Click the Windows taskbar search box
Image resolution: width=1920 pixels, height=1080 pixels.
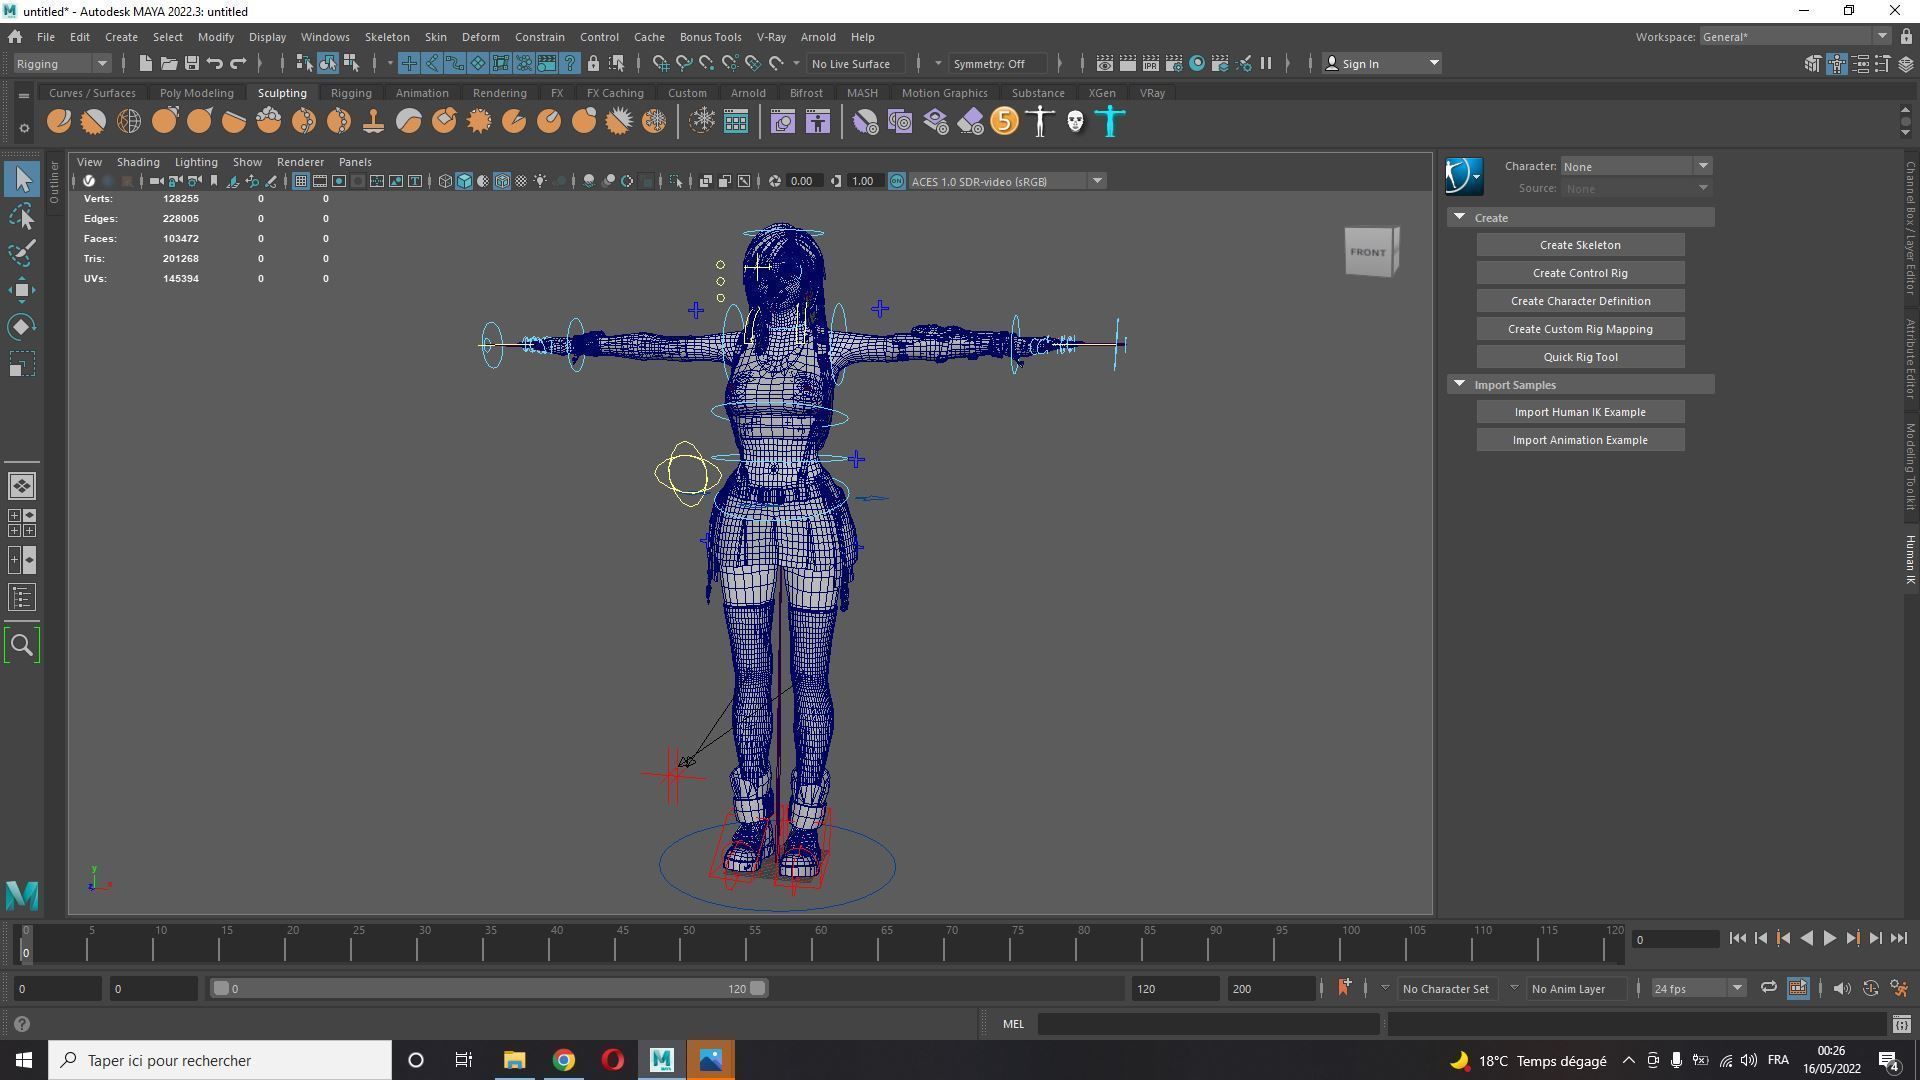pos(221,1060)
